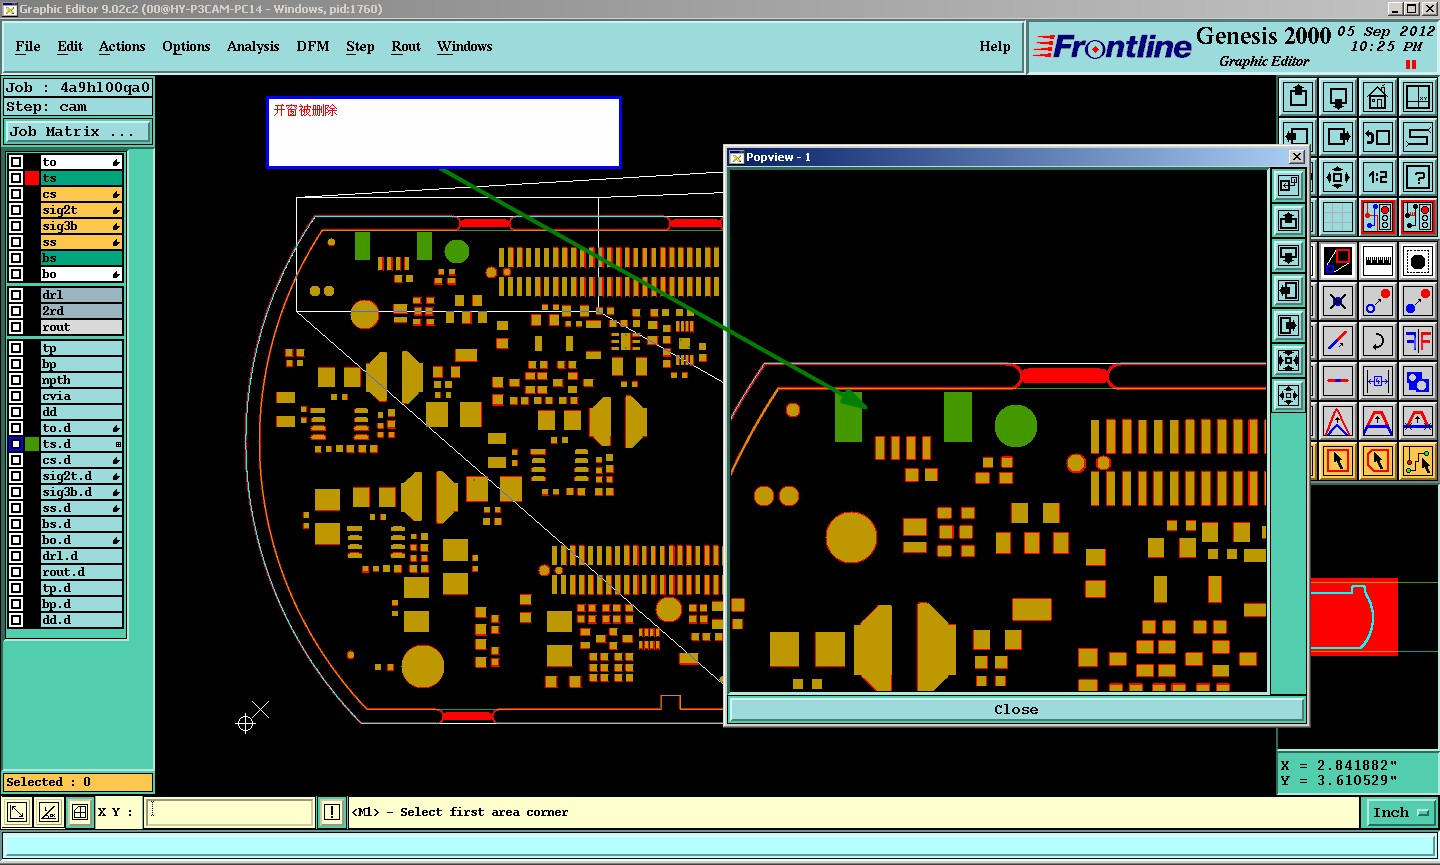Click the red board thumbnail overview

1354,617
